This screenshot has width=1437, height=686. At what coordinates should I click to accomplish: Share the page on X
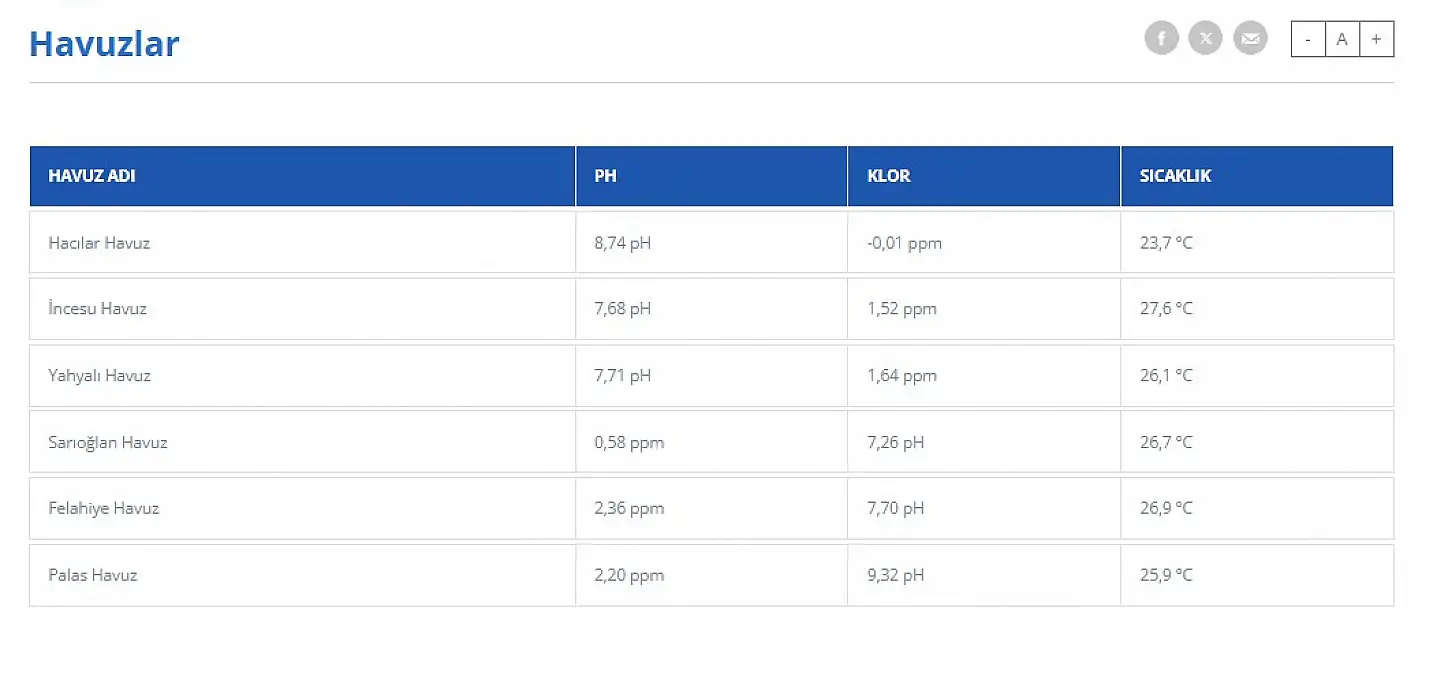1205,39
